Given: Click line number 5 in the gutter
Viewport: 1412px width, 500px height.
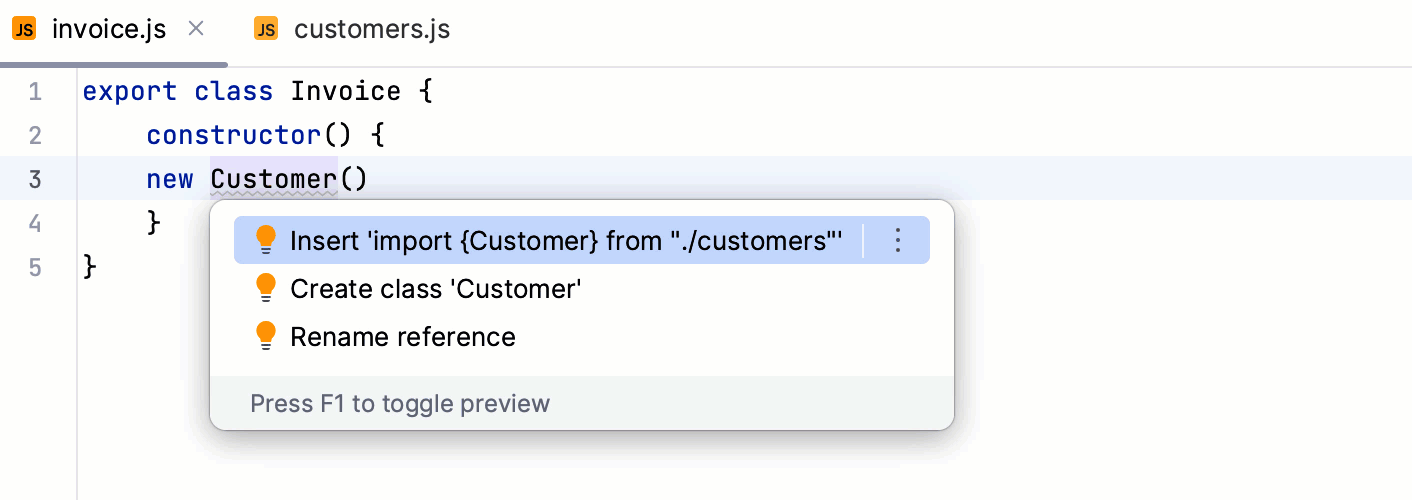Looking at the screenshot, I should click(x=35, y=267).
